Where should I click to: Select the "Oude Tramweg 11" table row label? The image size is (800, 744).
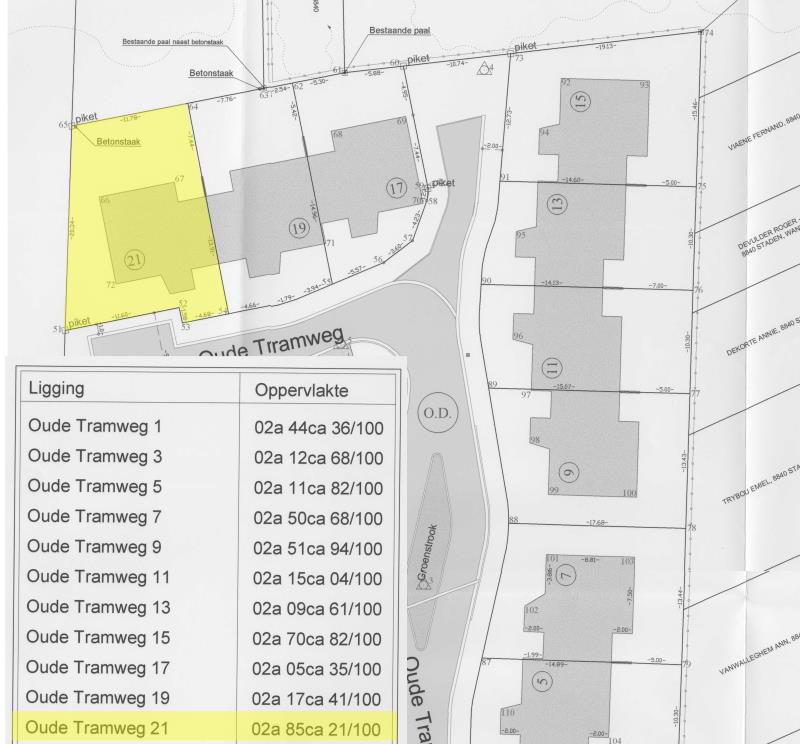[x=98, y=577]
